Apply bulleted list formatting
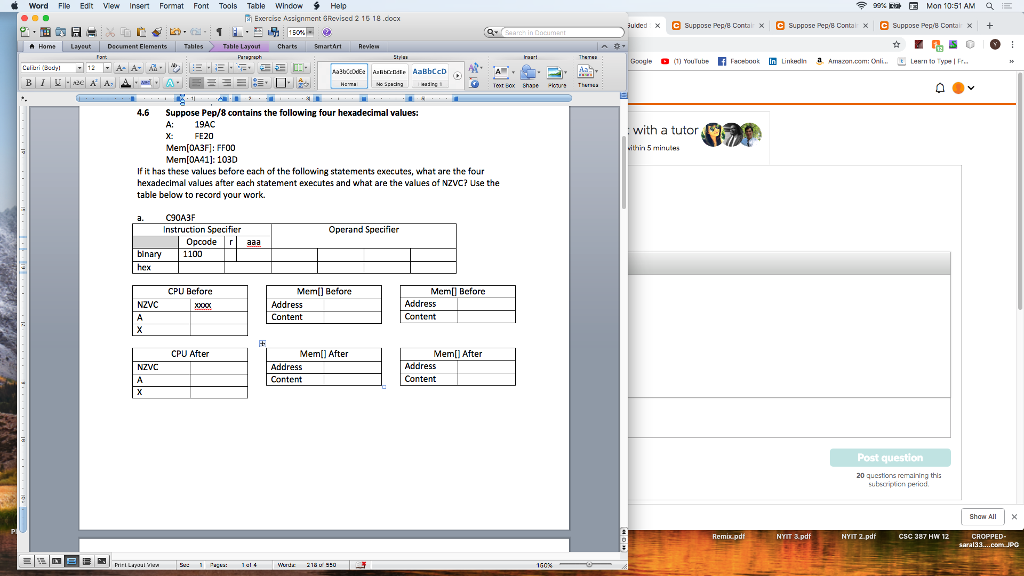 198,68
